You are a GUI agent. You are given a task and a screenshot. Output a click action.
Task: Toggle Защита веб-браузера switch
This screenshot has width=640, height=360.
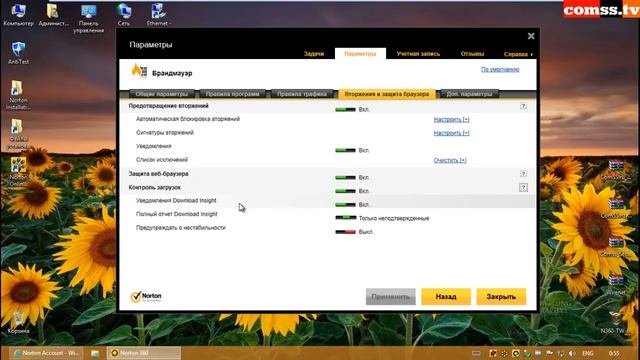click(345, 178)
